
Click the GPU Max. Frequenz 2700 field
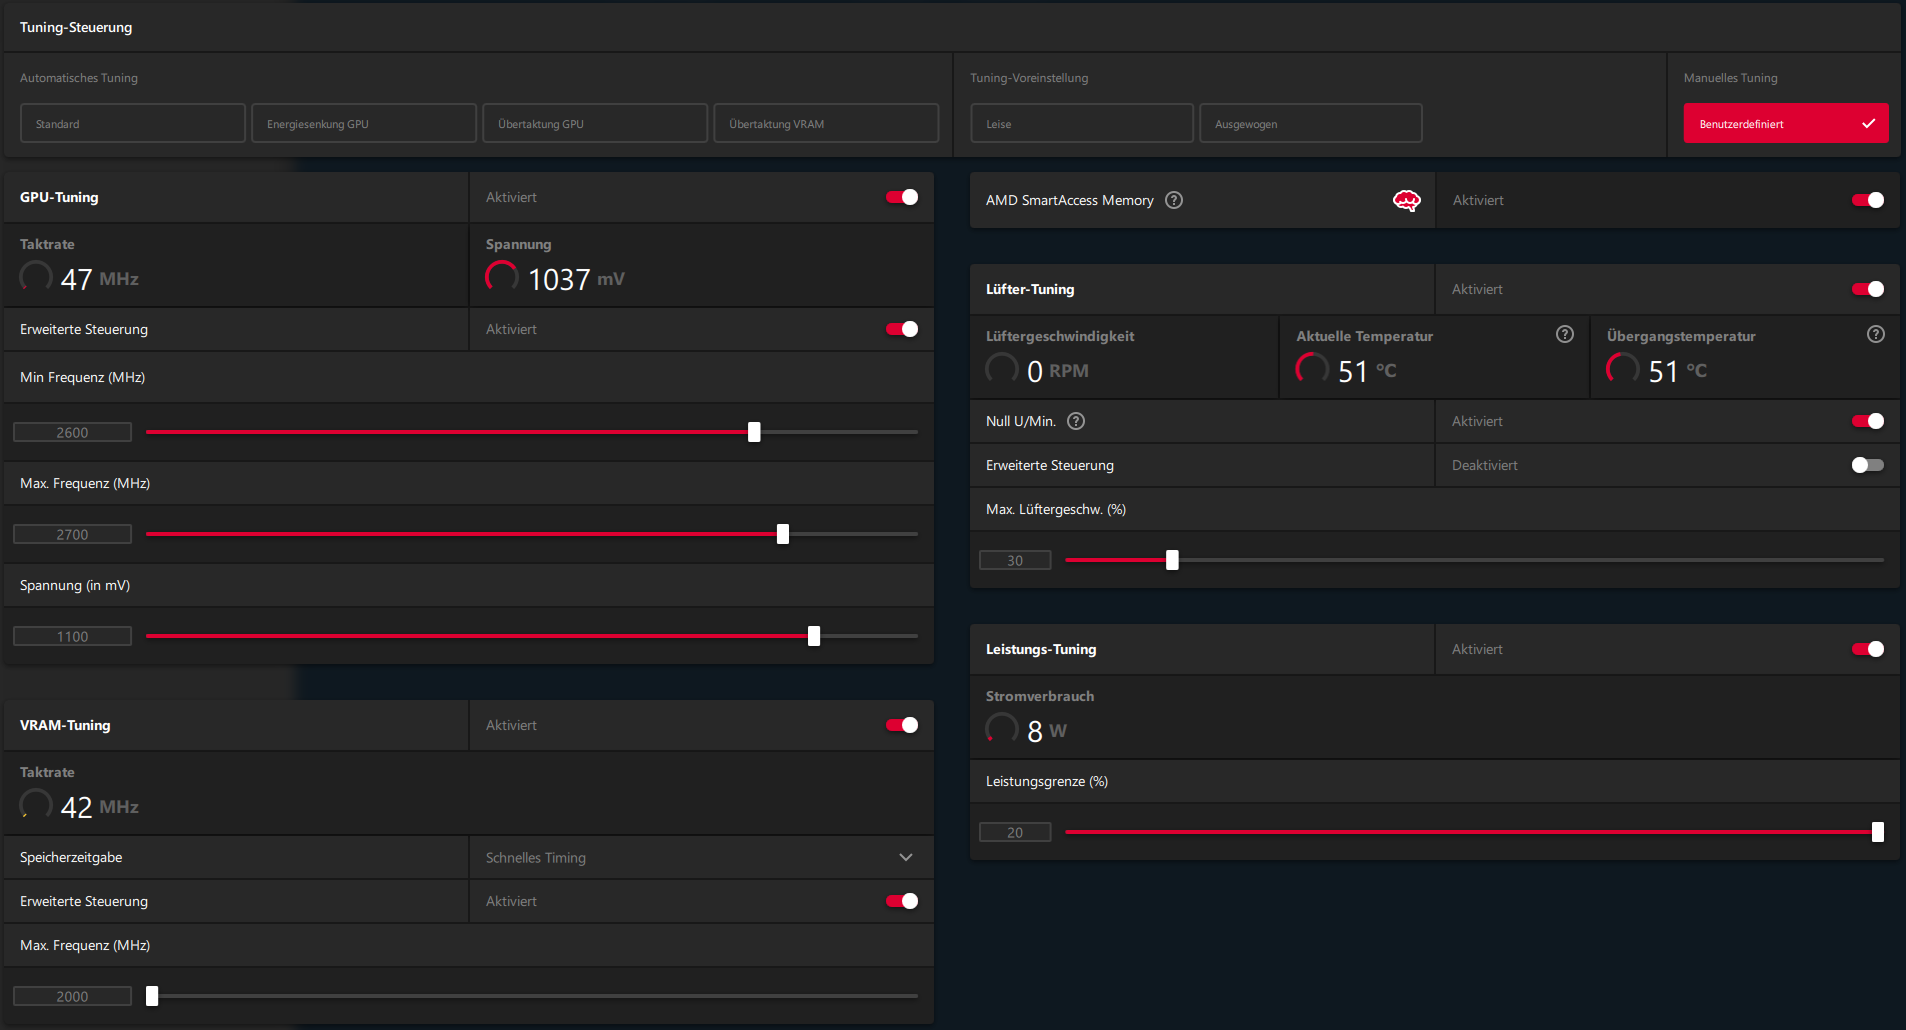tap(72, 534)
